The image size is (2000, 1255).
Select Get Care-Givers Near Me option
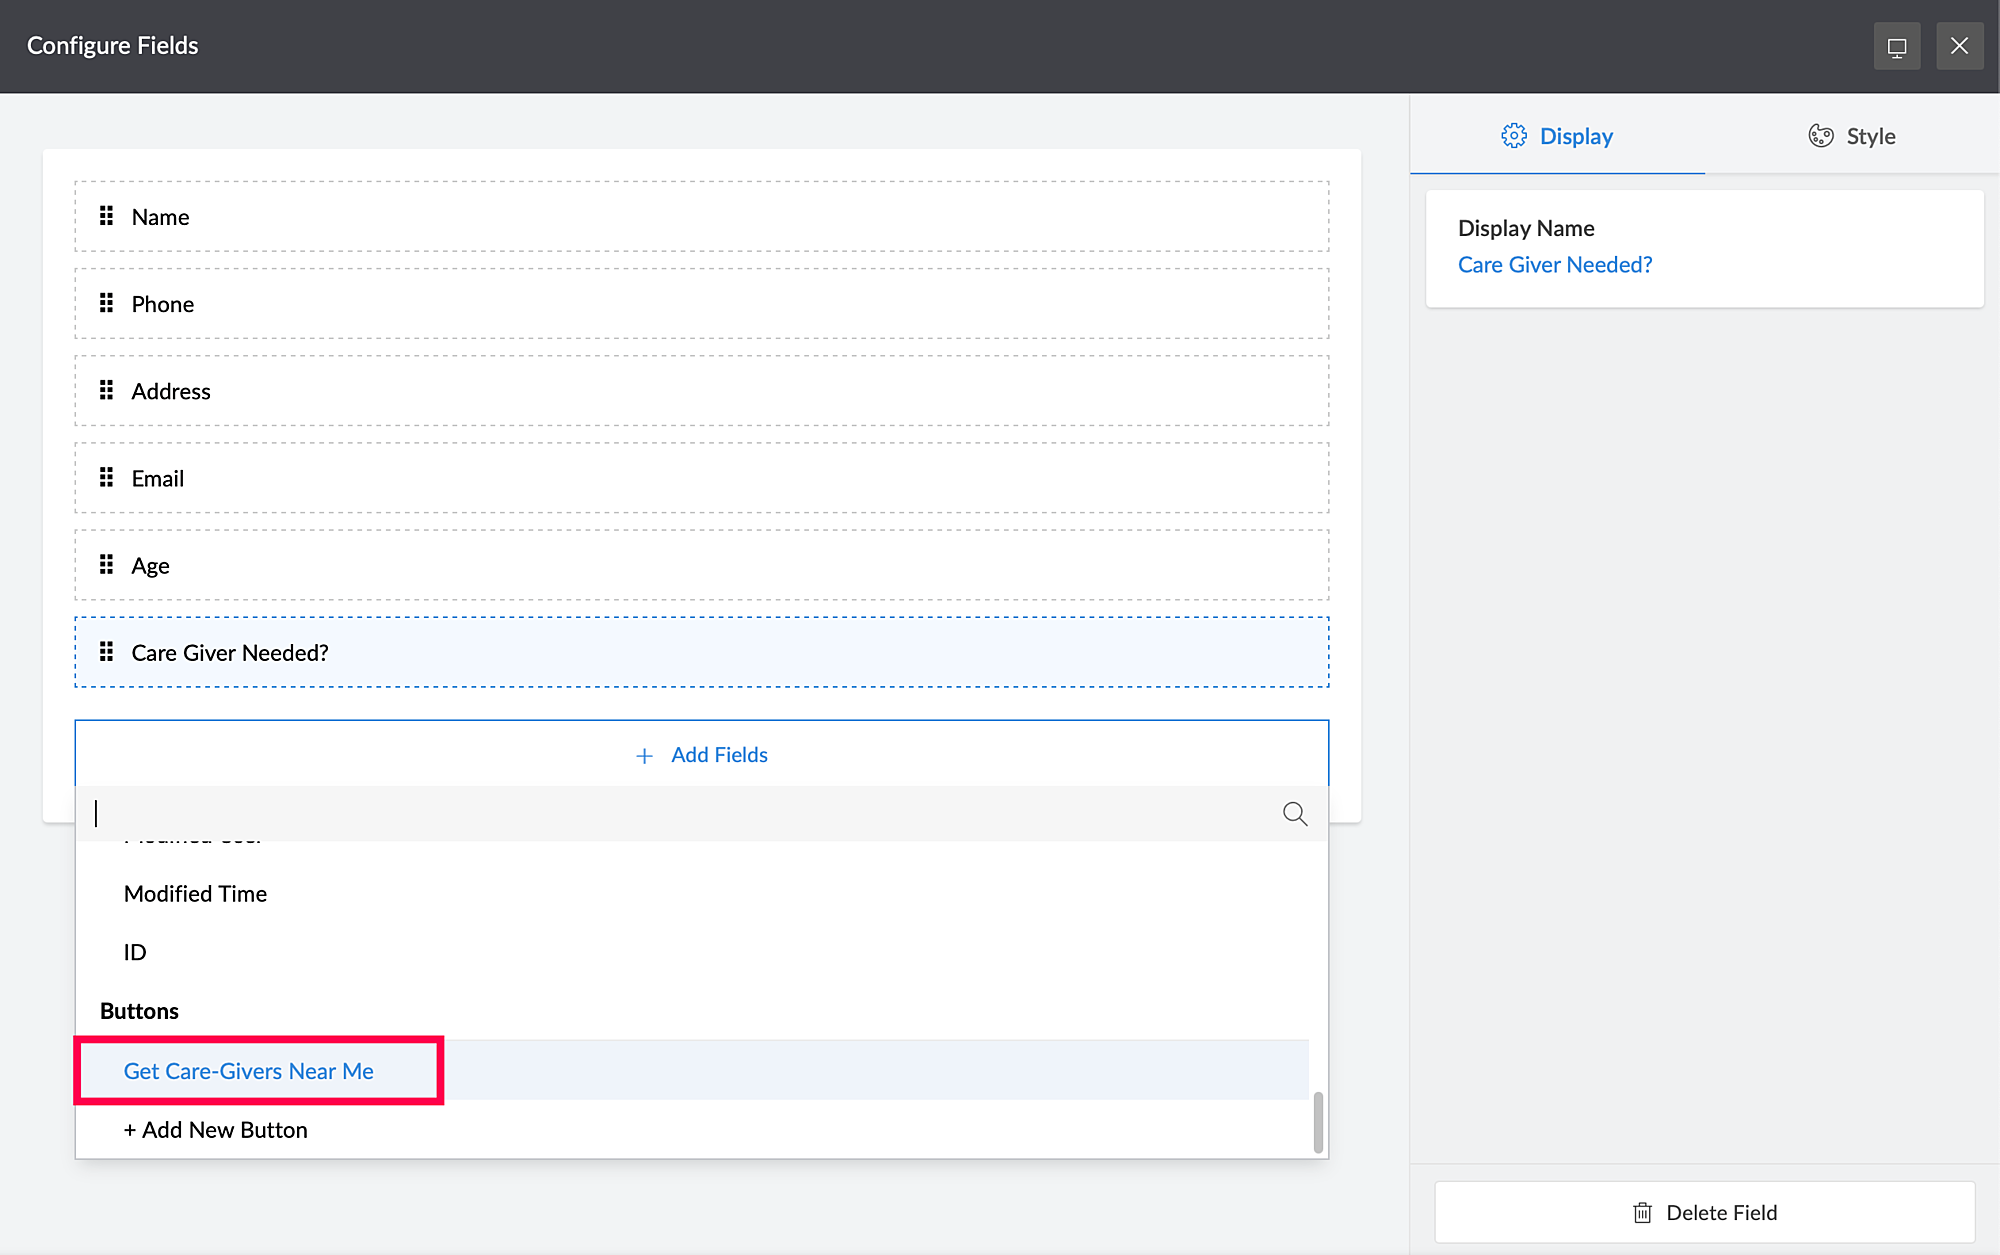click(x=249, y=1071)
